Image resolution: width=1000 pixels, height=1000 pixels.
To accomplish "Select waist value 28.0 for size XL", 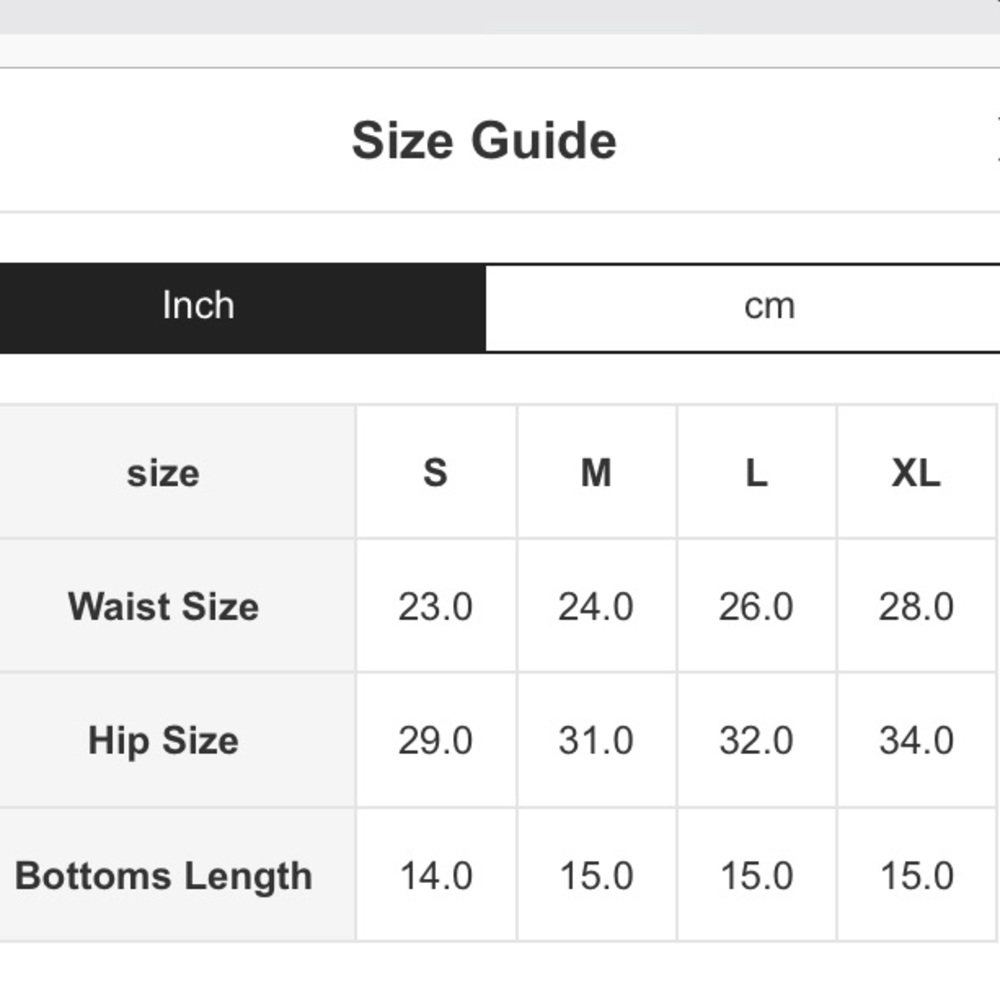I will pos(916,606).
